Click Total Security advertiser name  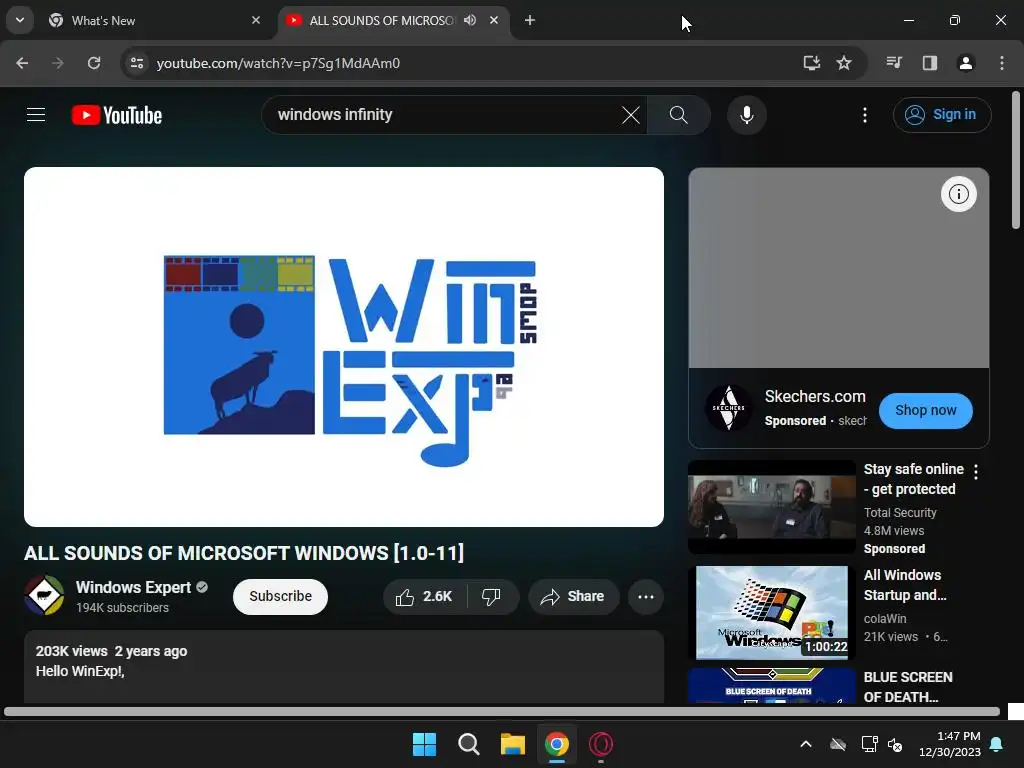pos(900,513)
